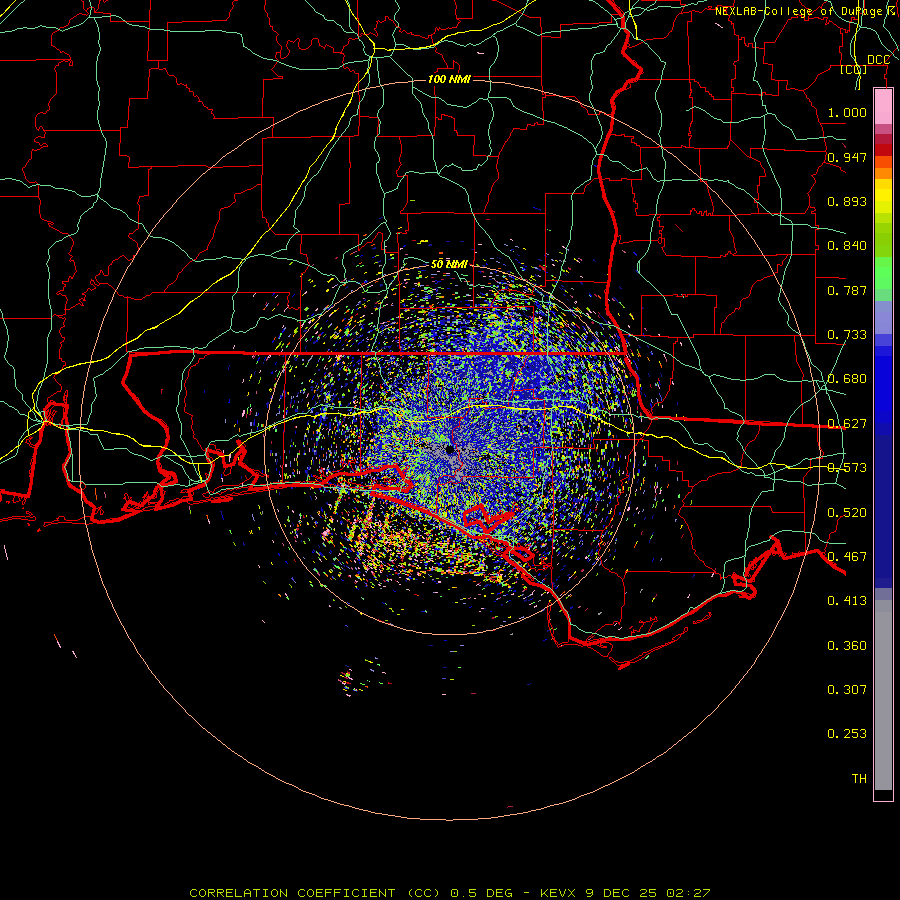Click the 0.360 legend value
Screen dimensions: 900x900
847,645
